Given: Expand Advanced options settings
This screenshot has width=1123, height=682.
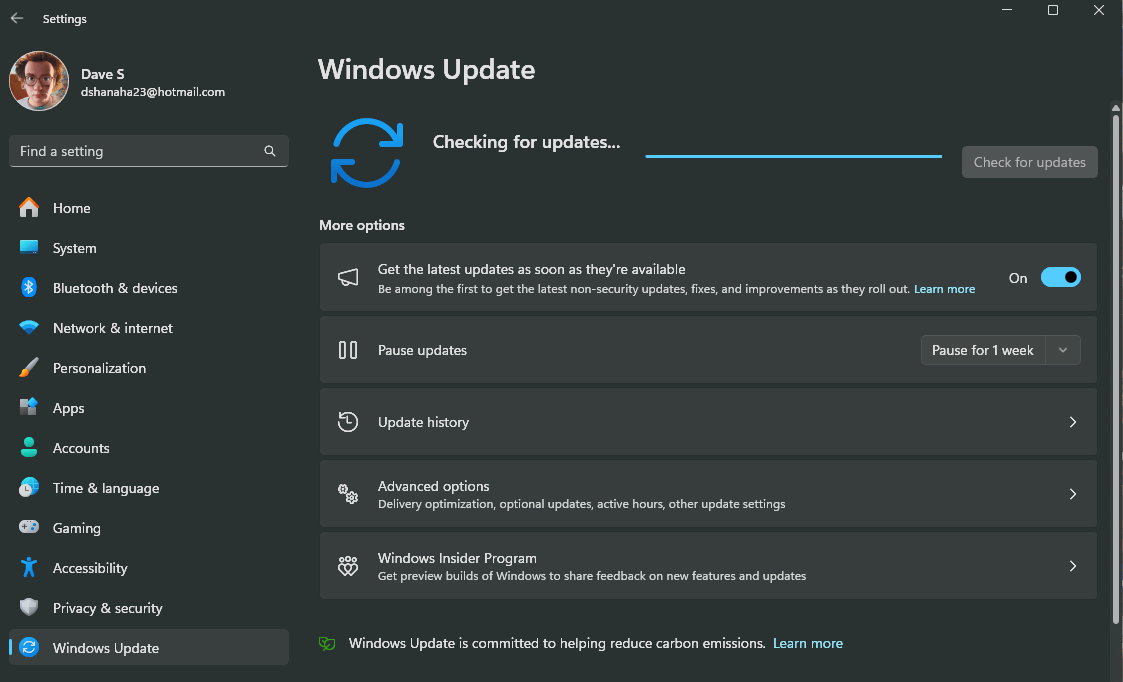Looking at the screenshot, I should pyautogui.click(x=708, y=493).
